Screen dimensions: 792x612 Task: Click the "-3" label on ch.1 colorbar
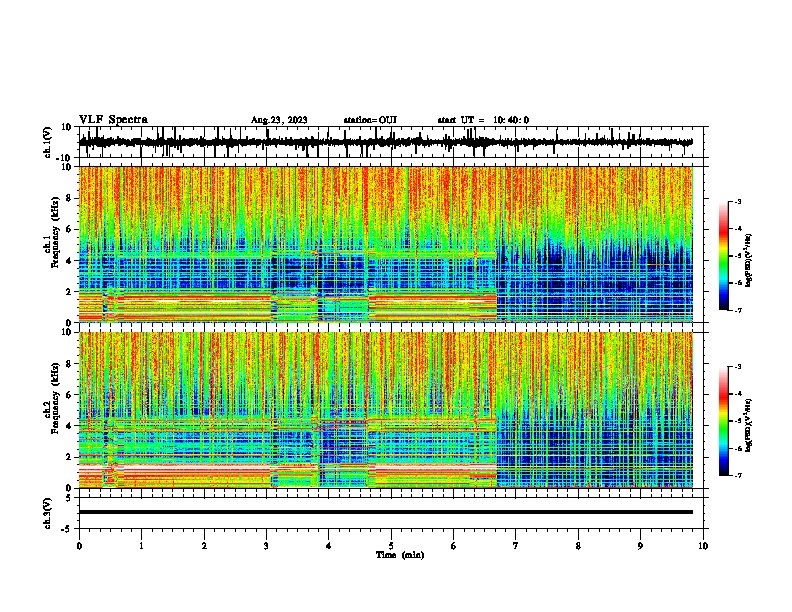(737, 201)
